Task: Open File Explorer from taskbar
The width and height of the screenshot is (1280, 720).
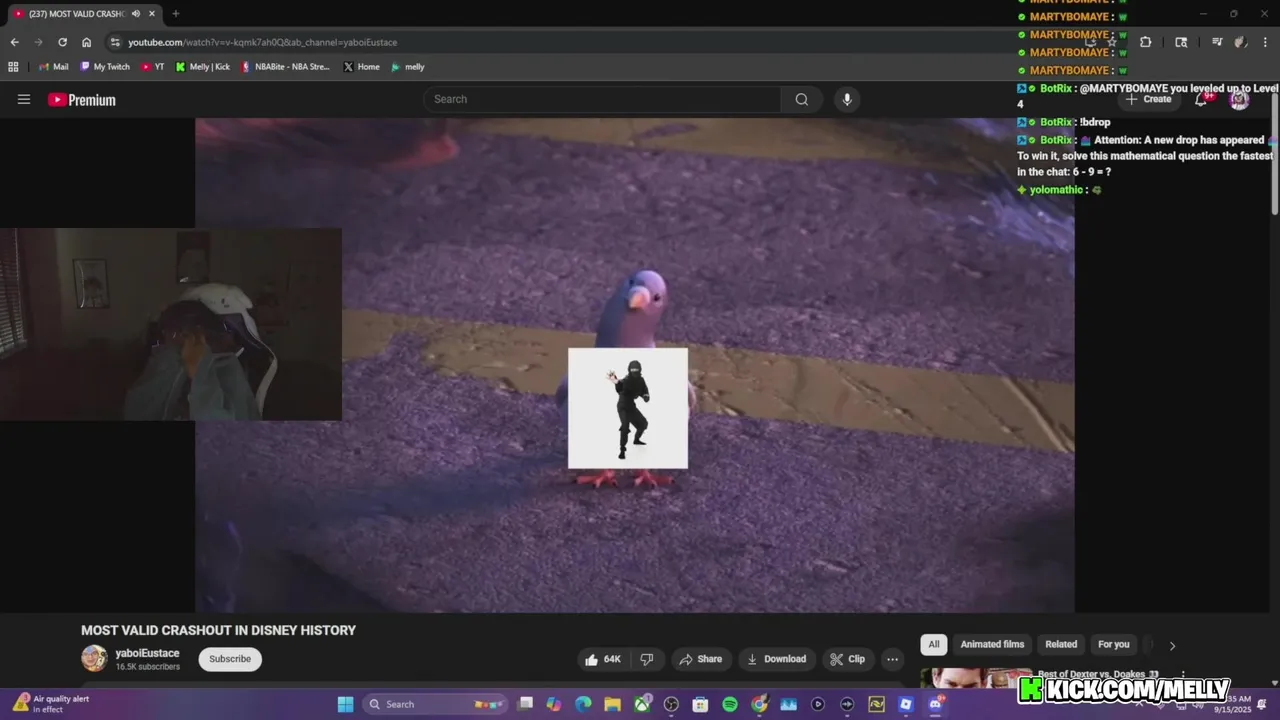Action: (x=612, y=704)
